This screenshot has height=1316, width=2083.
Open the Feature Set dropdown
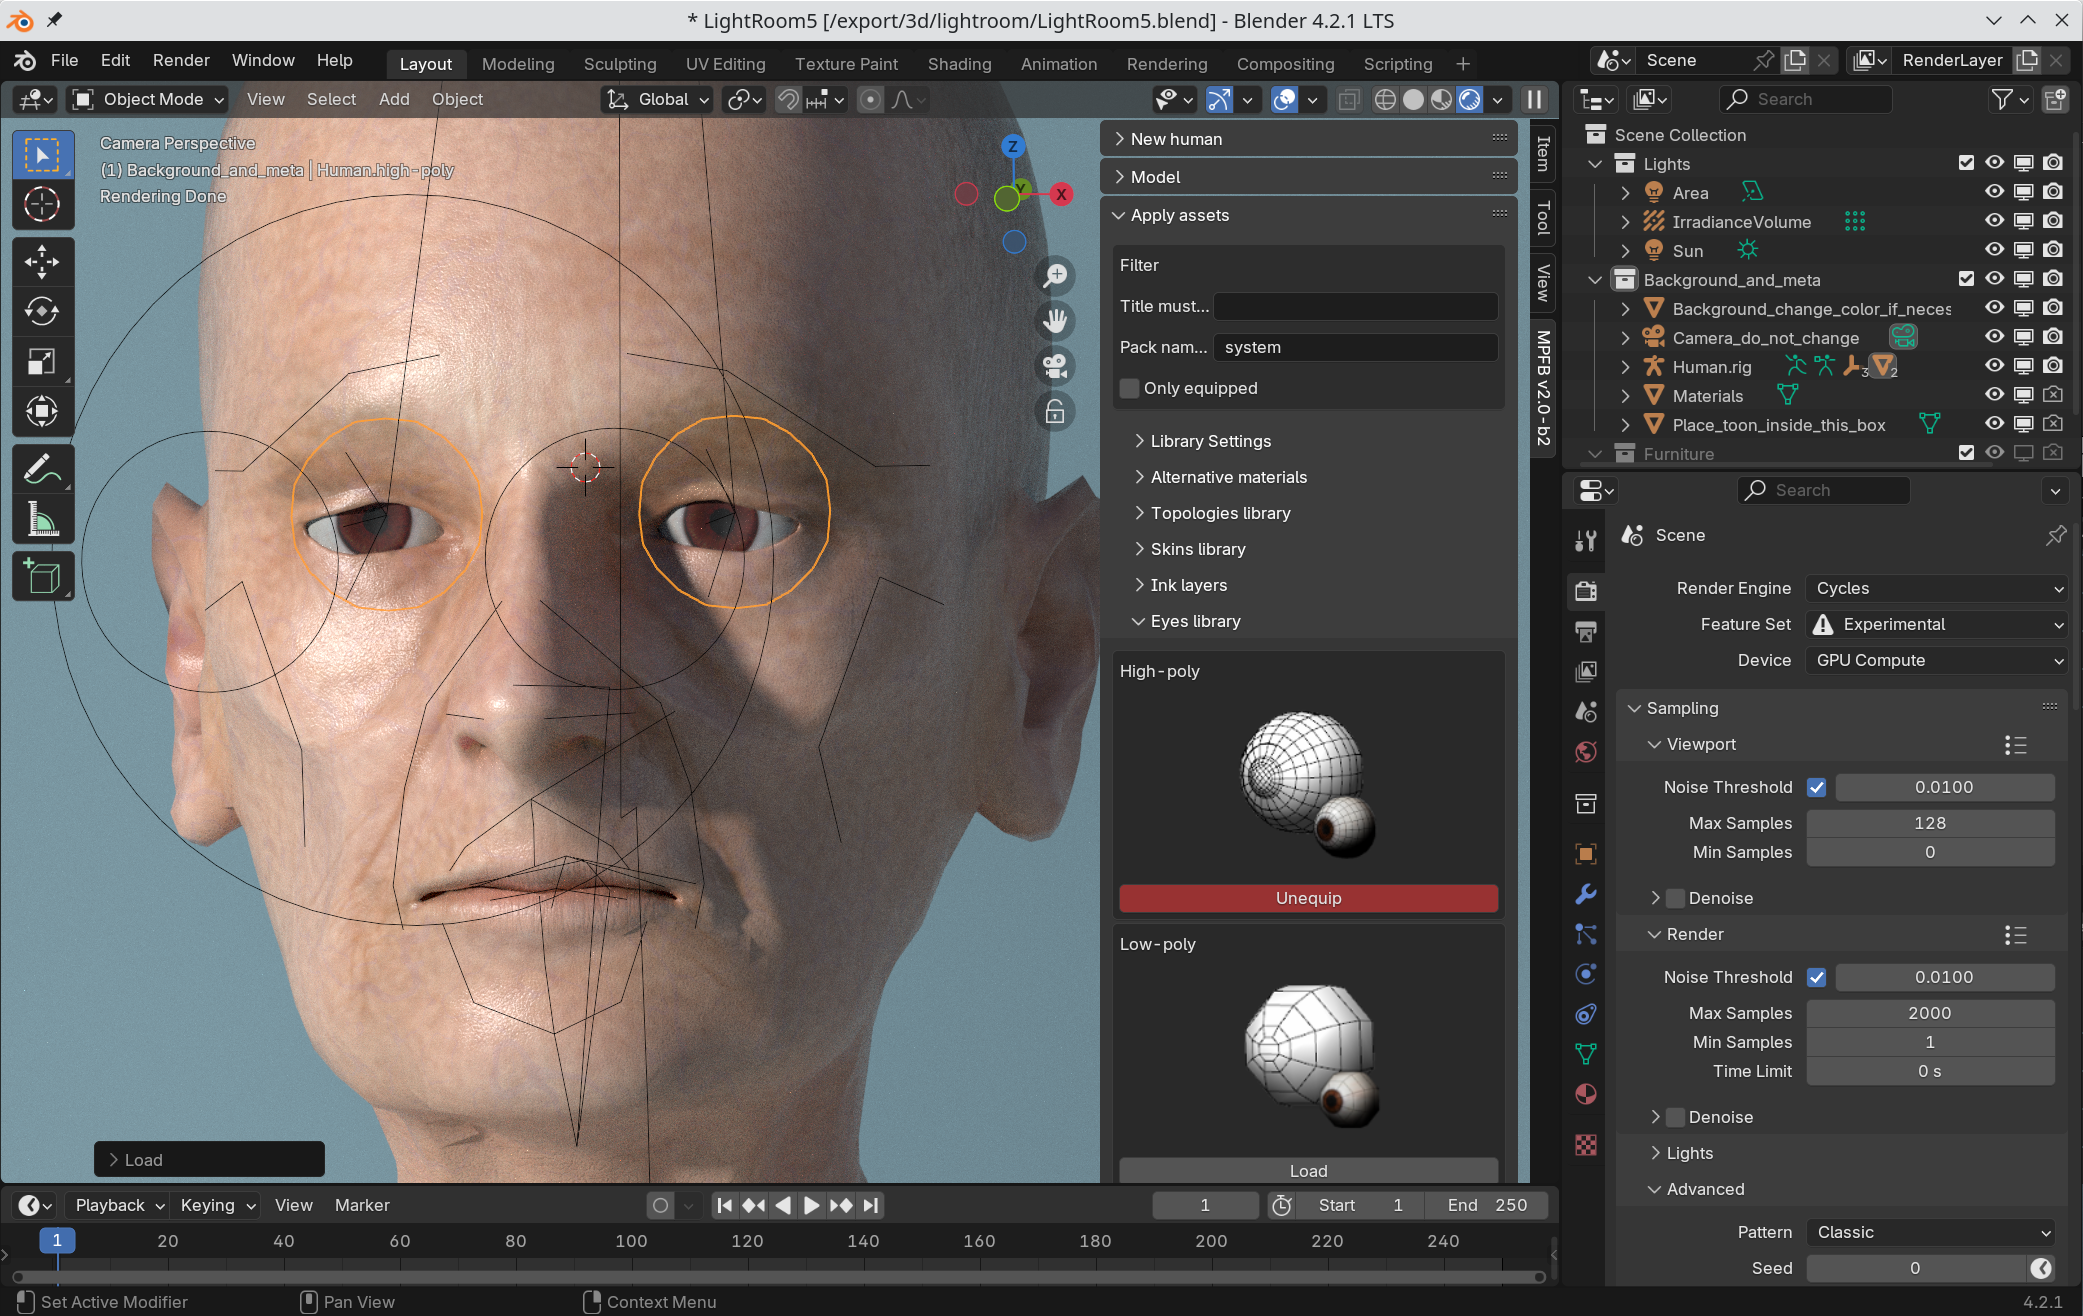coord(1937,624)
